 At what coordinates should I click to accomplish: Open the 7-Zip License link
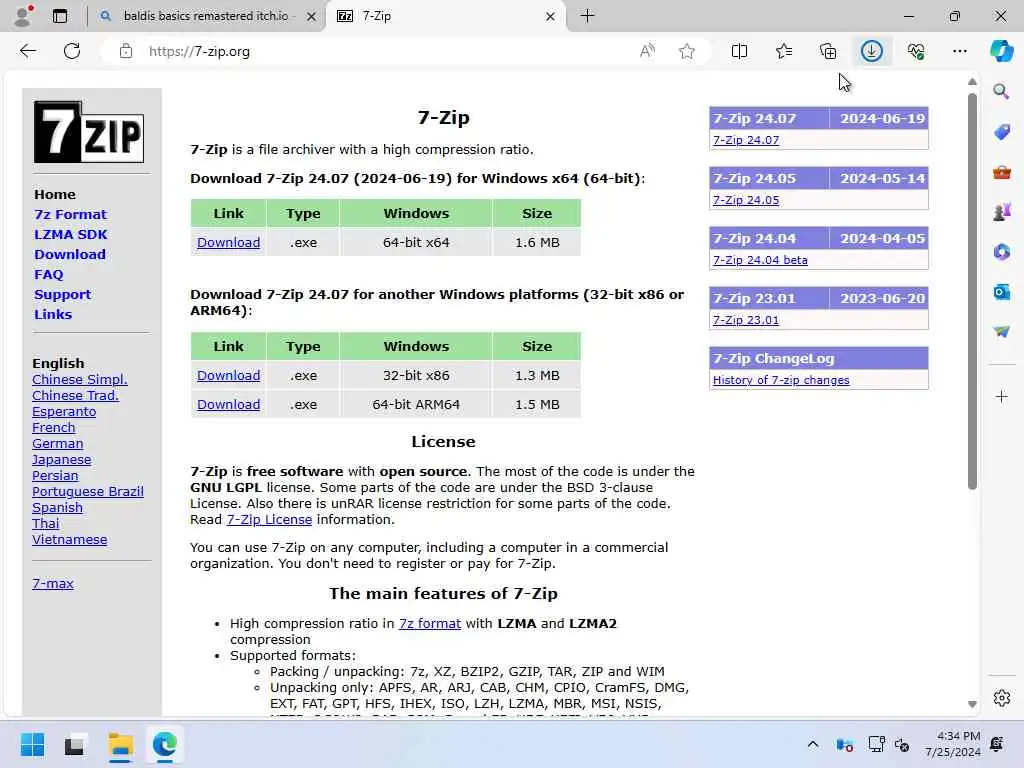tap(269, 519)
